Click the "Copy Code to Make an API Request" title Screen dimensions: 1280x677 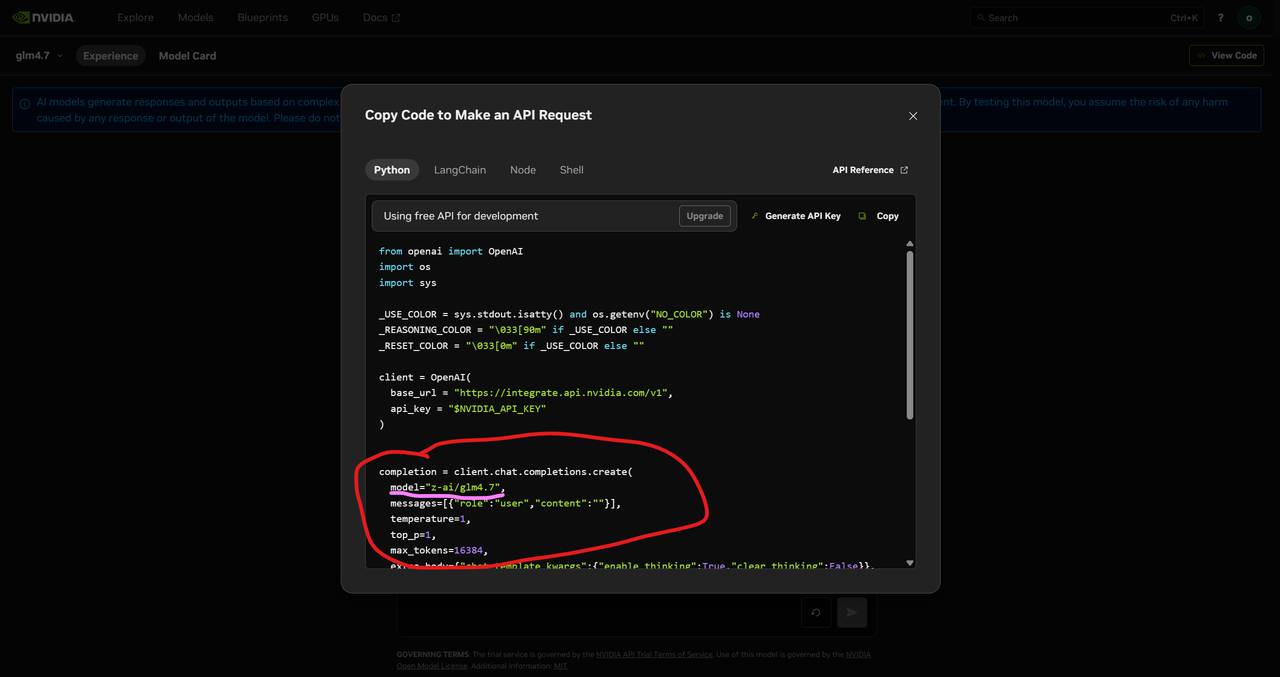coord(478,115)
